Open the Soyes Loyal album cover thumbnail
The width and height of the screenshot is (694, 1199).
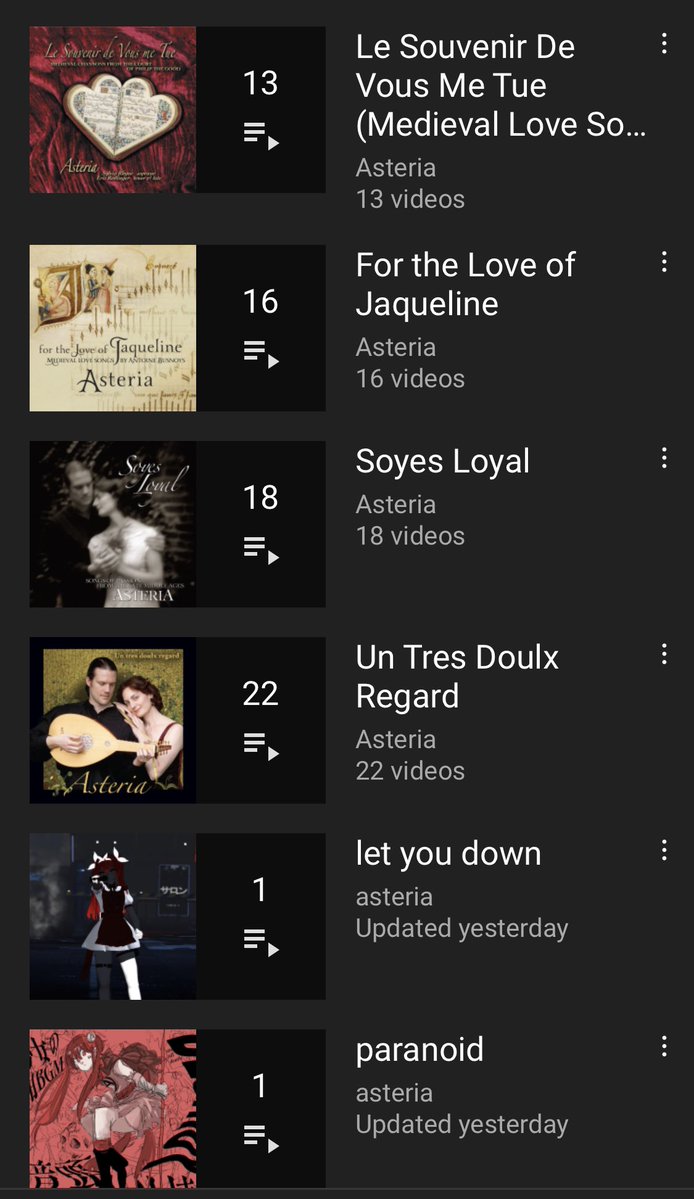coord(113,524)
